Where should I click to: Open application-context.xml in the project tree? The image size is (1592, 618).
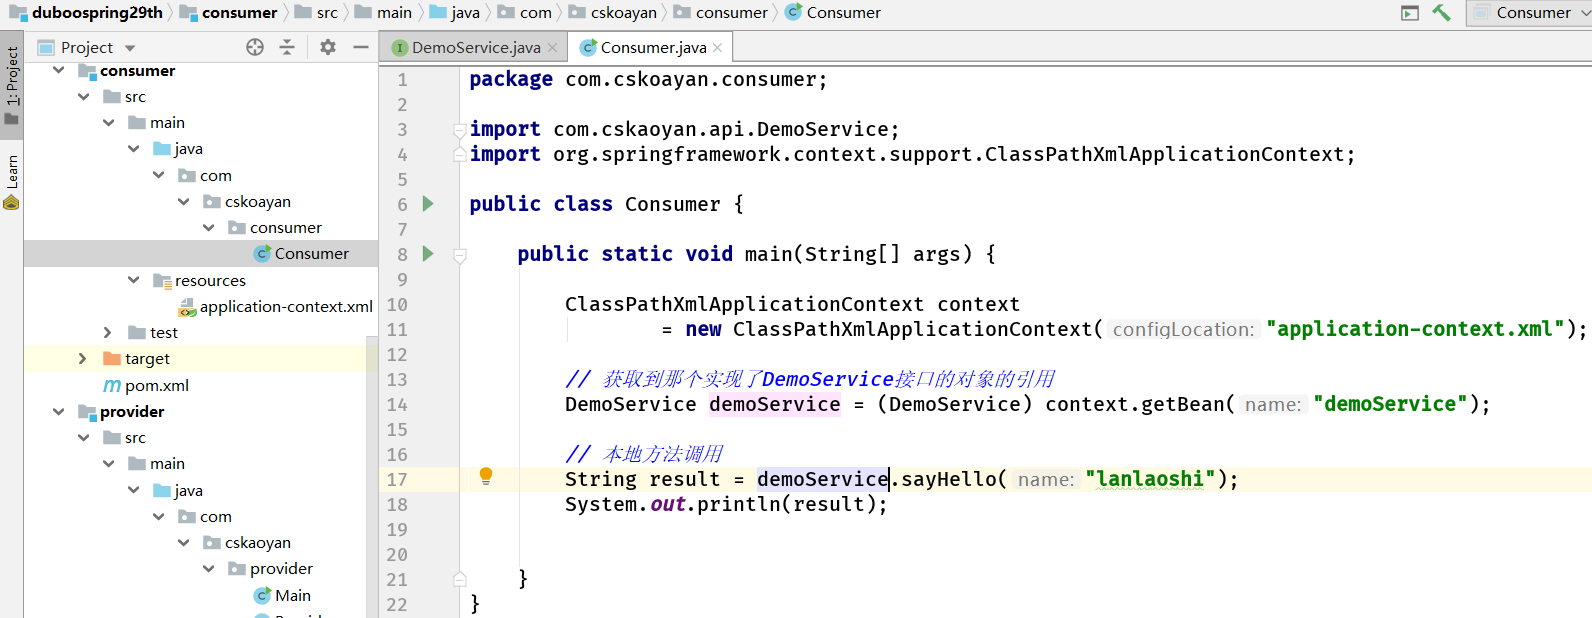[276, 307]
